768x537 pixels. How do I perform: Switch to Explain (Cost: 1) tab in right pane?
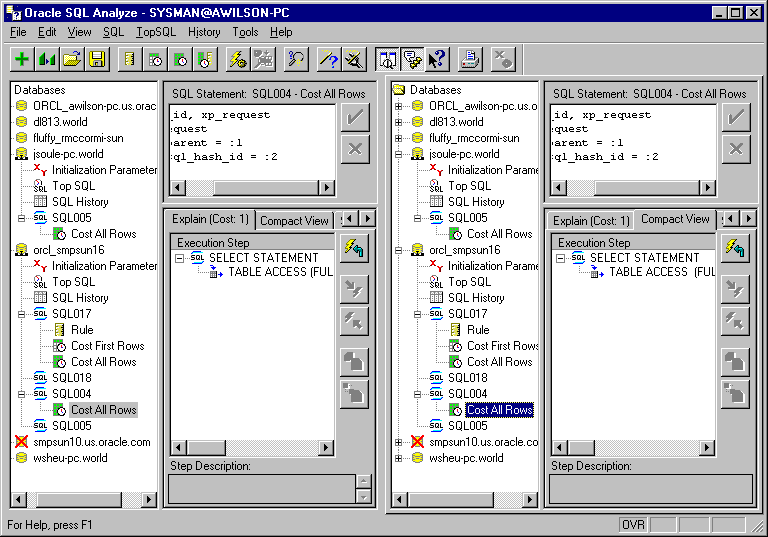click(x=590, y=220)
